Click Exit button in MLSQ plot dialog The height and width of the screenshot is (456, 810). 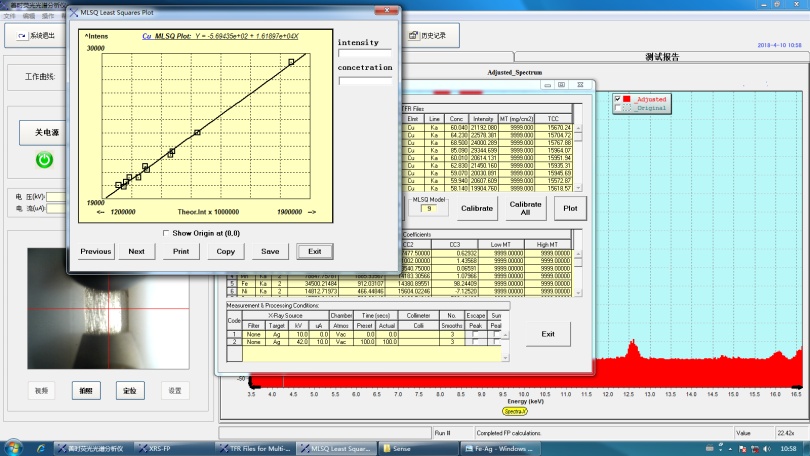[315, 251]
